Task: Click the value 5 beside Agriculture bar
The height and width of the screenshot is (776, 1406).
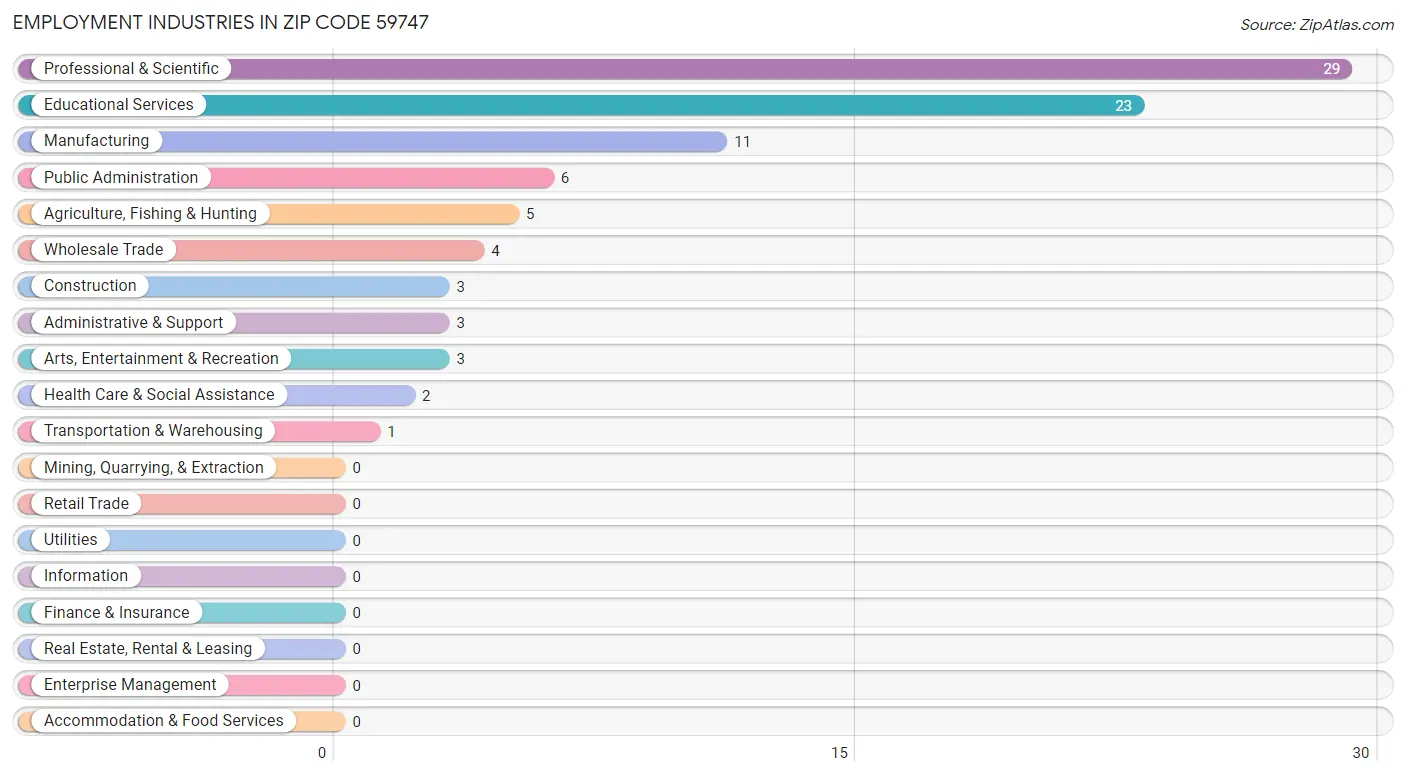Action: click(530, 214)
